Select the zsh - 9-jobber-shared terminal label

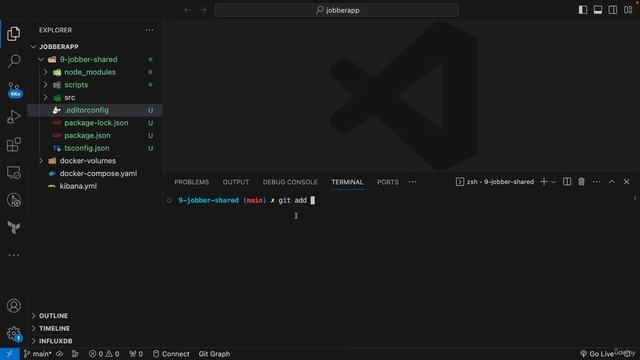coord(495,182)
